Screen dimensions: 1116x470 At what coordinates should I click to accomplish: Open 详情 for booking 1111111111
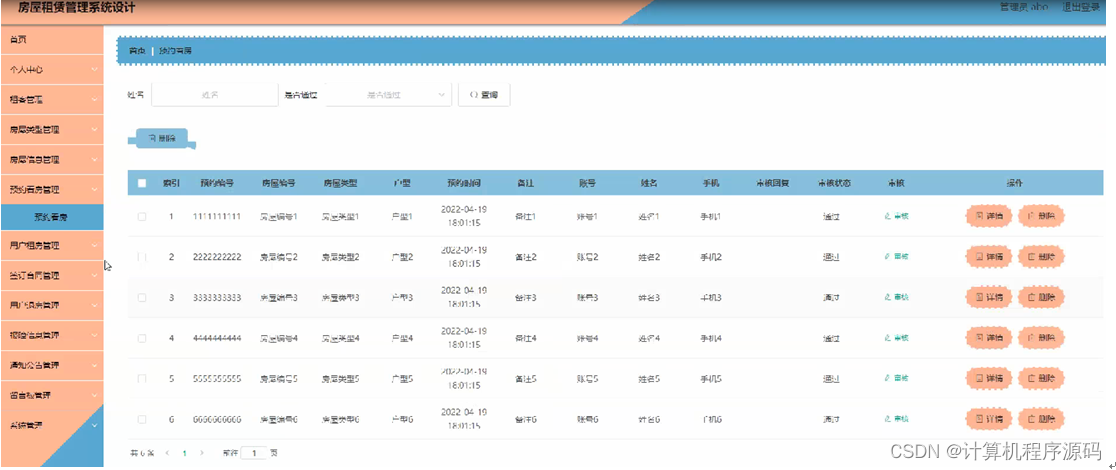pyautogui.click(x=989, y=216)
